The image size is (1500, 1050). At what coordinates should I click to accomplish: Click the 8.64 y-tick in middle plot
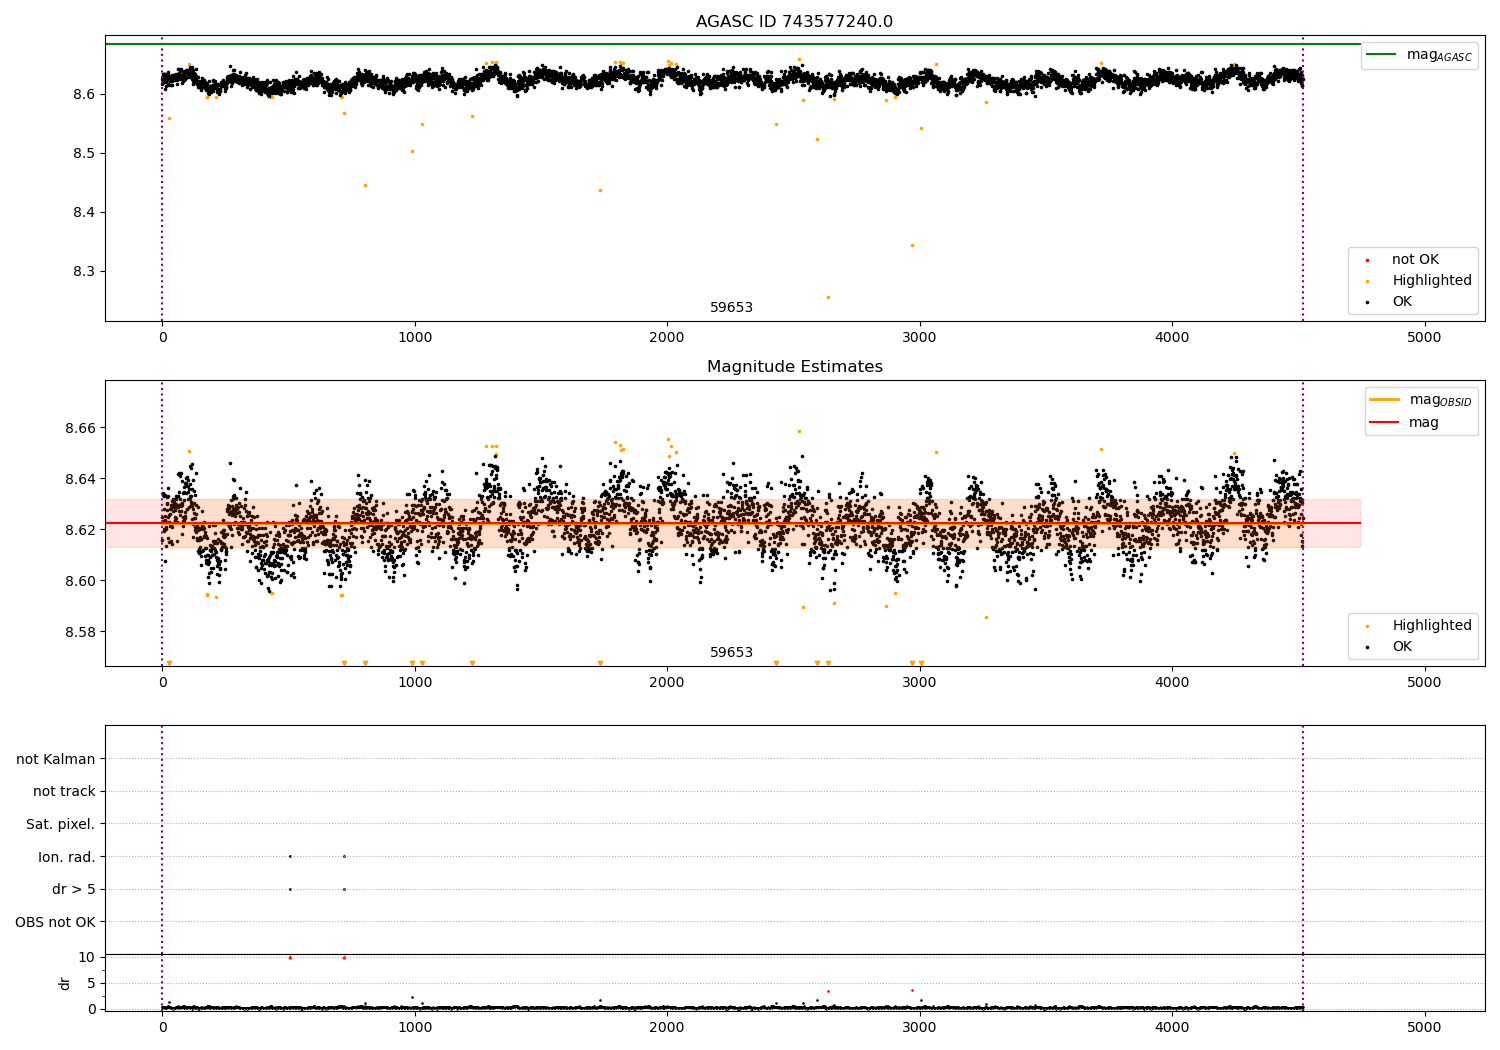tap(80, 479)
